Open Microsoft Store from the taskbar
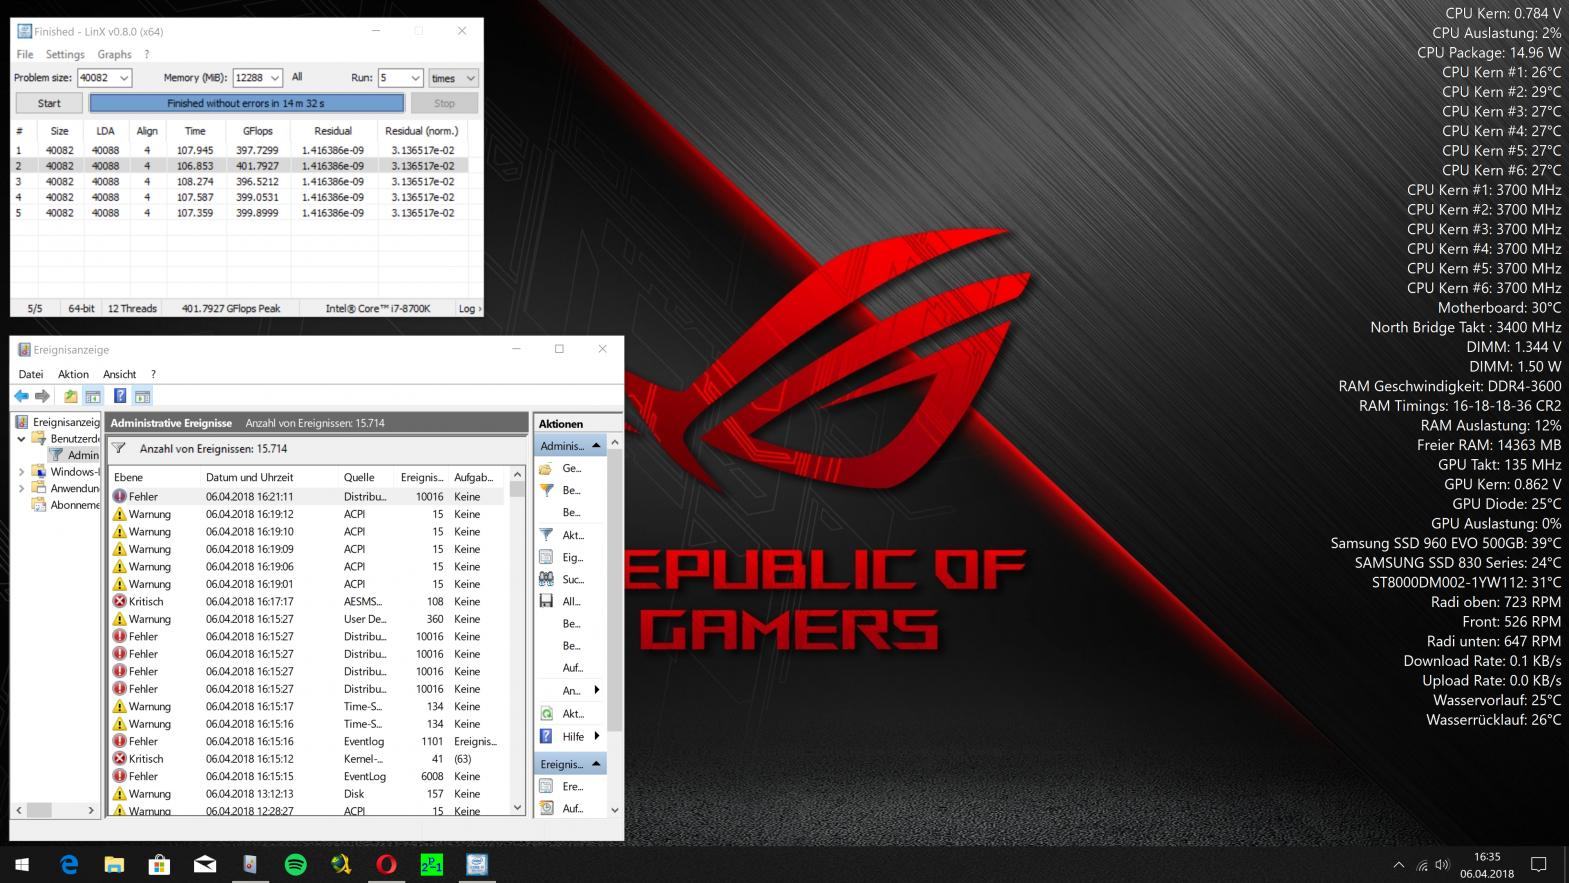The image size is (1569, 883). pos(159,864)
